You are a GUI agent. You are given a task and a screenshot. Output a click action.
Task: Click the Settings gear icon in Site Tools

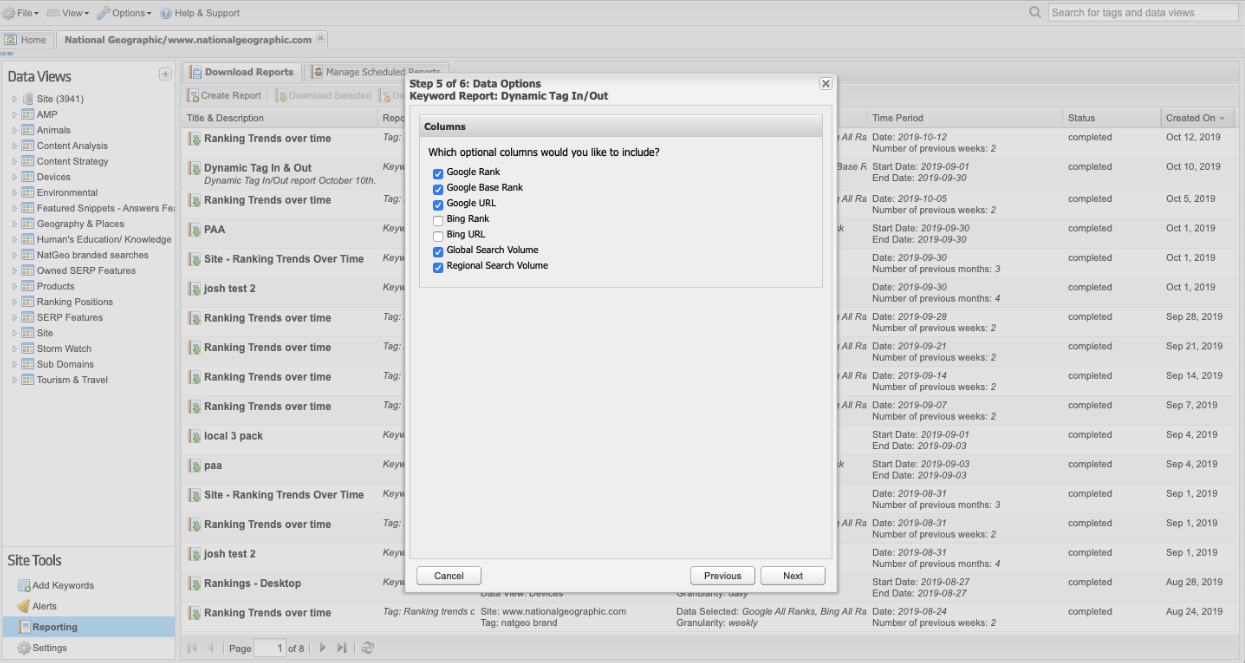(x=23, y=648)
